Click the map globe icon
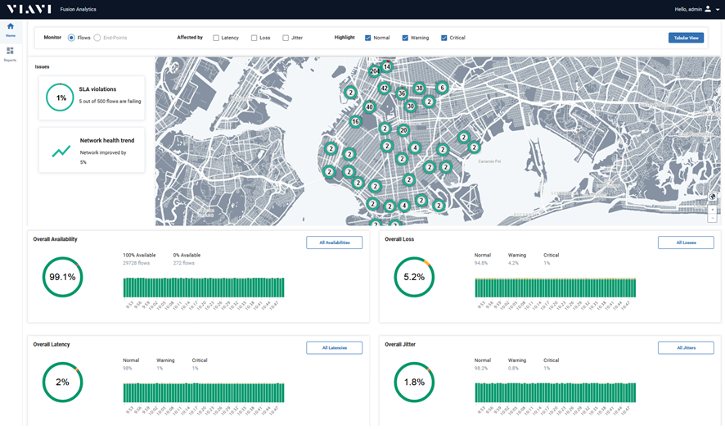Screen dimensions: 725x429 [x=712, y=197]
